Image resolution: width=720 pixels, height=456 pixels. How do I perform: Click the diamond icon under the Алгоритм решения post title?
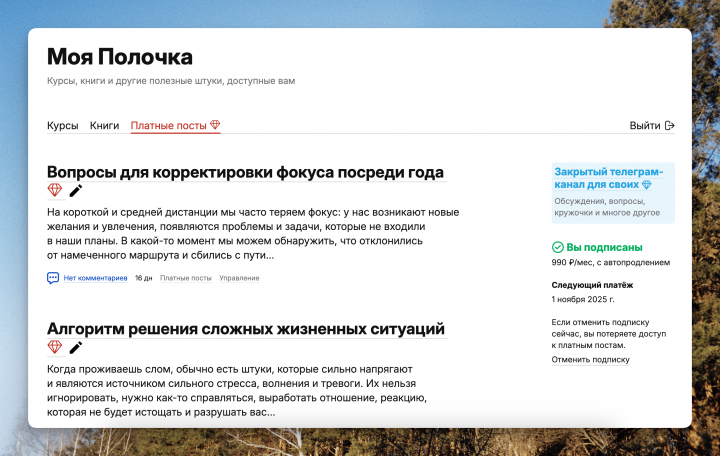pos(55,347)
